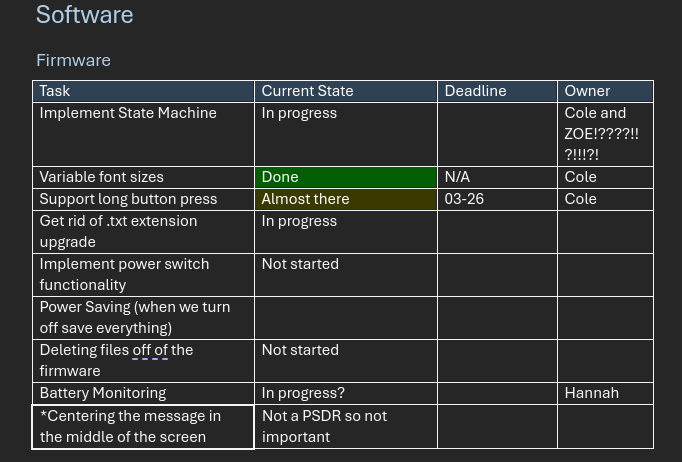
Task: Click the underlined words 'off of'
Action: pos(150,350)
